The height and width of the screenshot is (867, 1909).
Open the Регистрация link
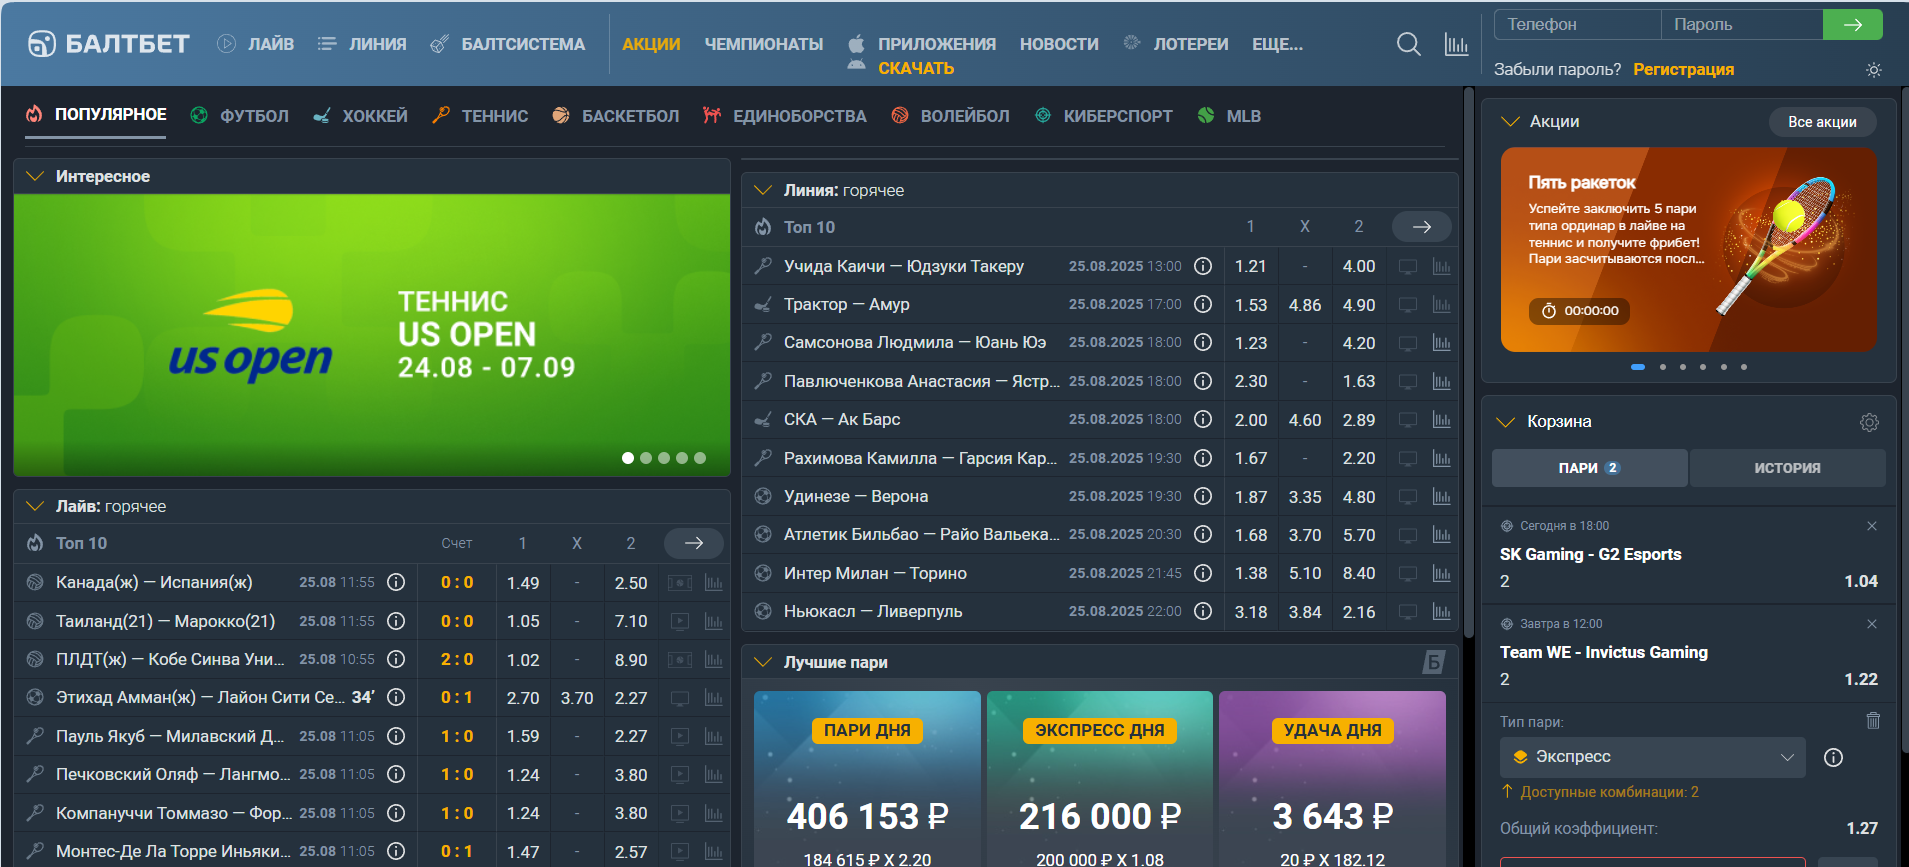(1683, 70)
